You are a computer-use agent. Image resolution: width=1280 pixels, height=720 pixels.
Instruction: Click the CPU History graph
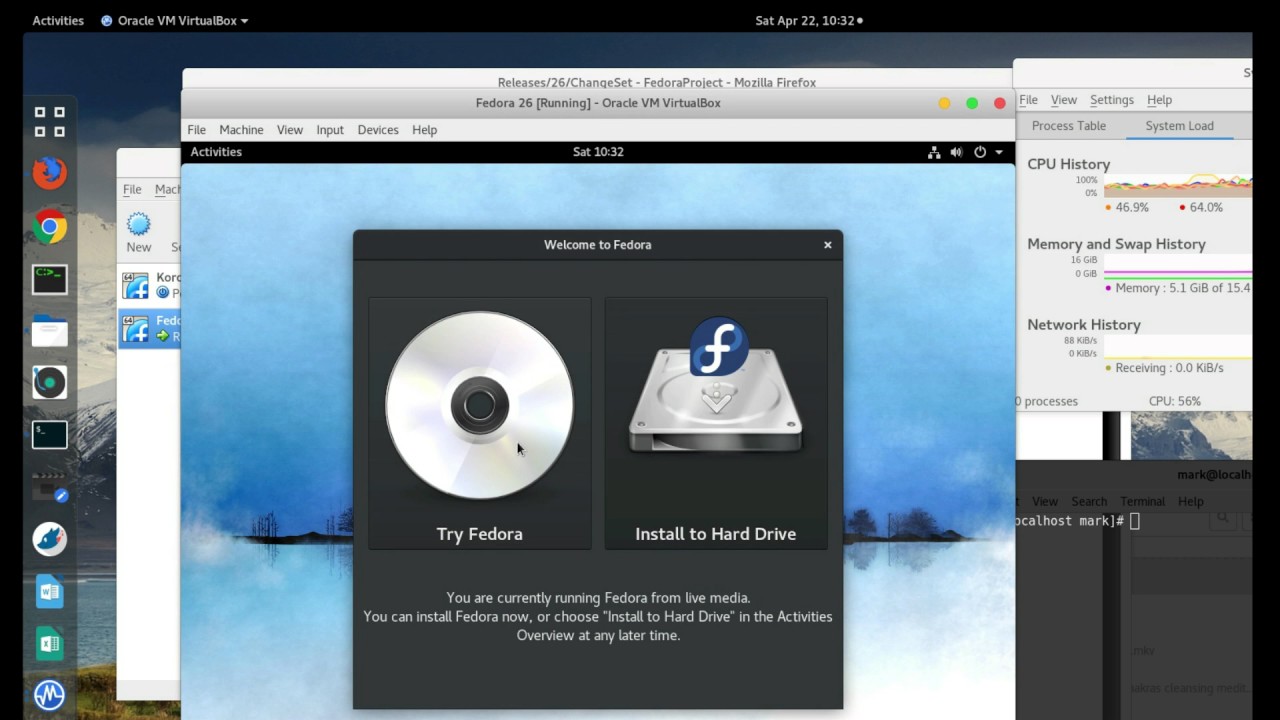tap(1177, 186)
